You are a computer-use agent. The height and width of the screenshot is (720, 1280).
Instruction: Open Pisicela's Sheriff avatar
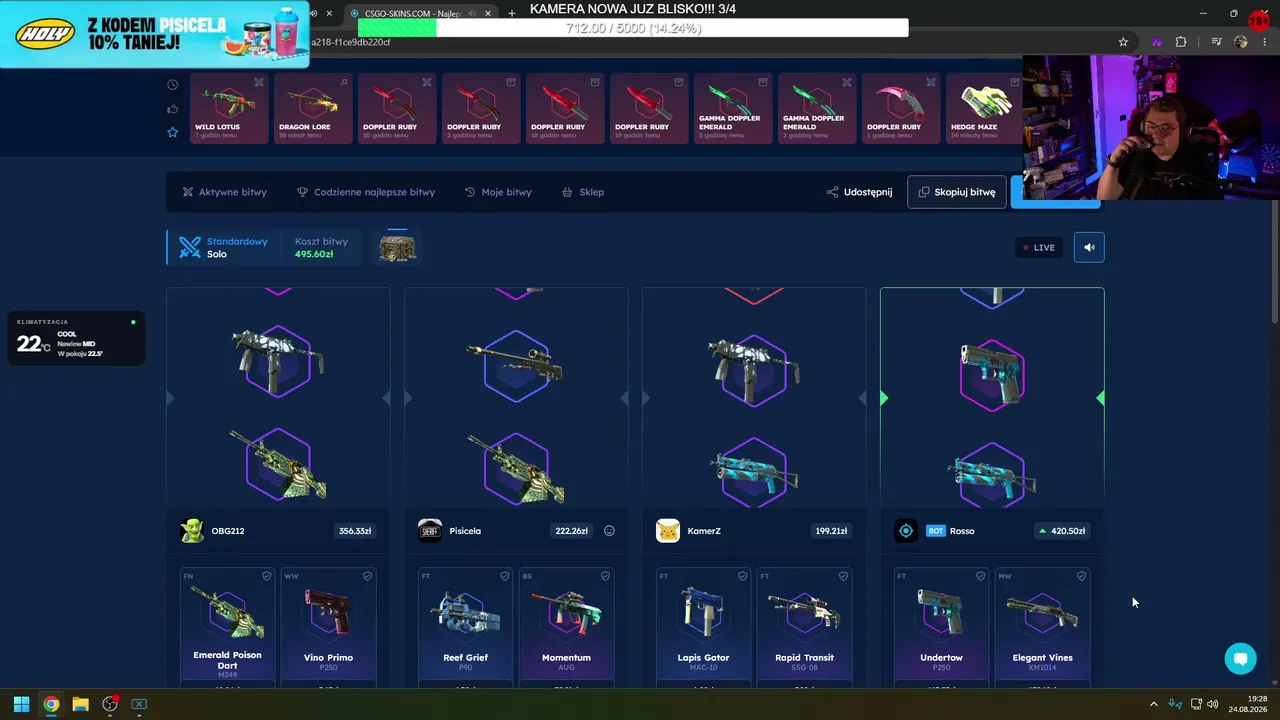tap(430, 531)
